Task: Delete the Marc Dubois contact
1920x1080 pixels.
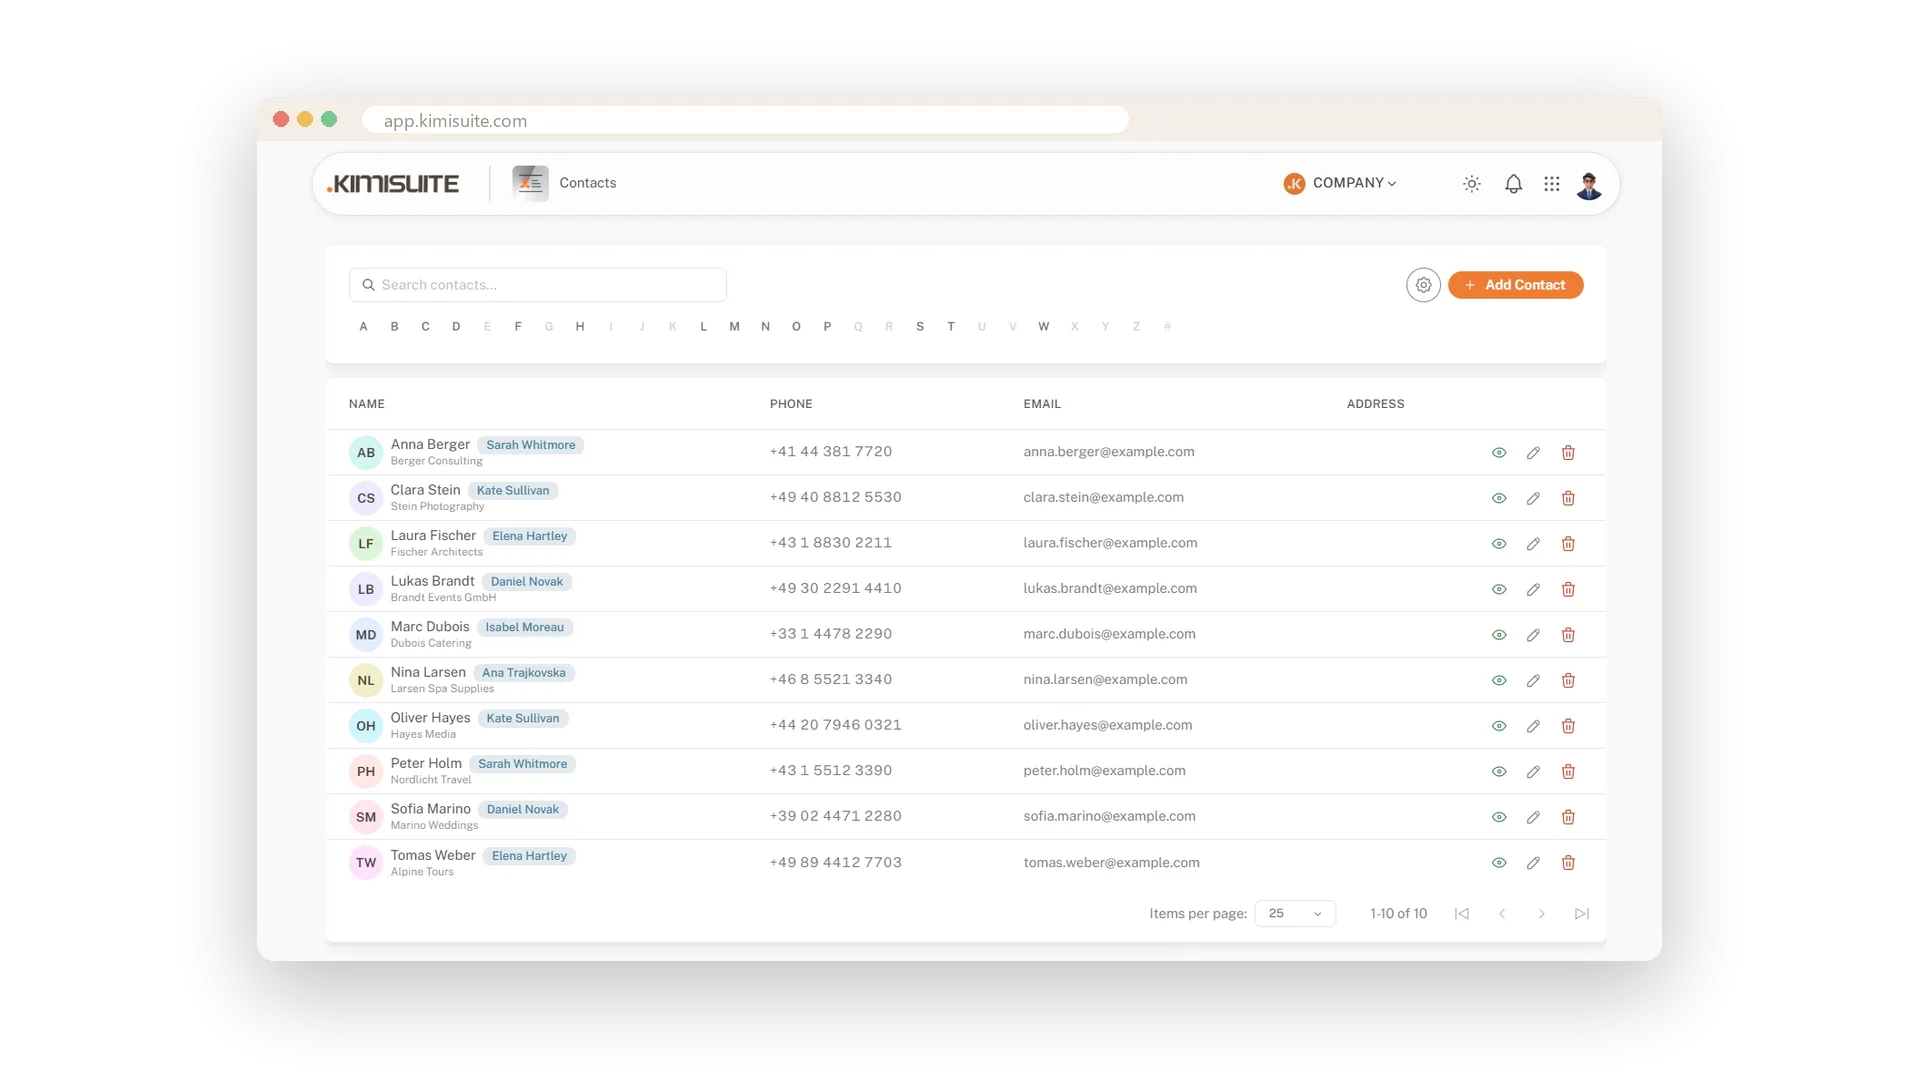Action: (1568, 635)
